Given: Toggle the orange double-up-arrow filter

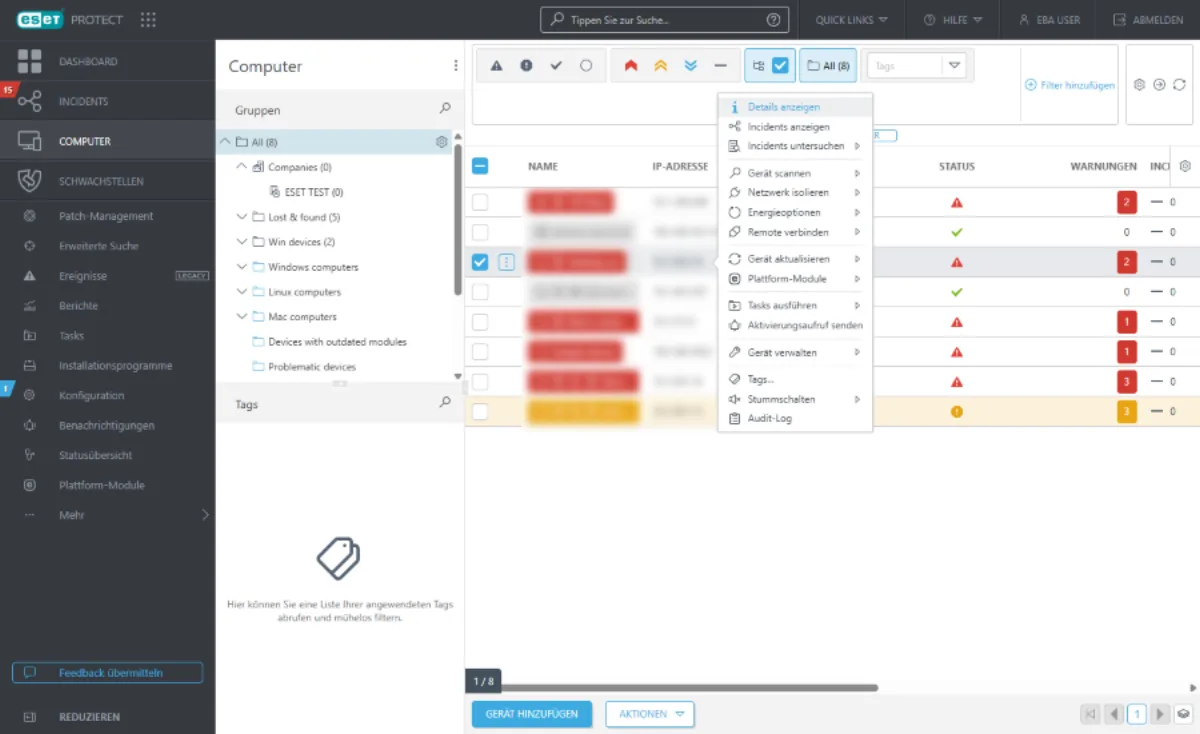Looking at the screenshot, I should (x=660, y=66).
